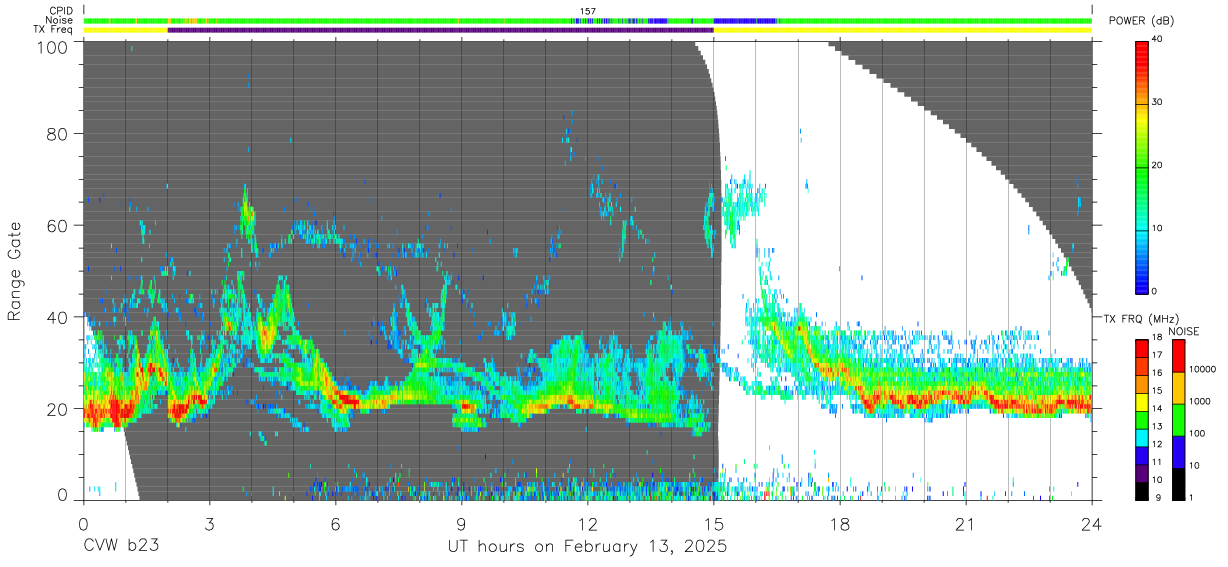This screenshot has height=567, width=1228.
Task: Click the 40 tick on power scale
Action: (1158, 40)
